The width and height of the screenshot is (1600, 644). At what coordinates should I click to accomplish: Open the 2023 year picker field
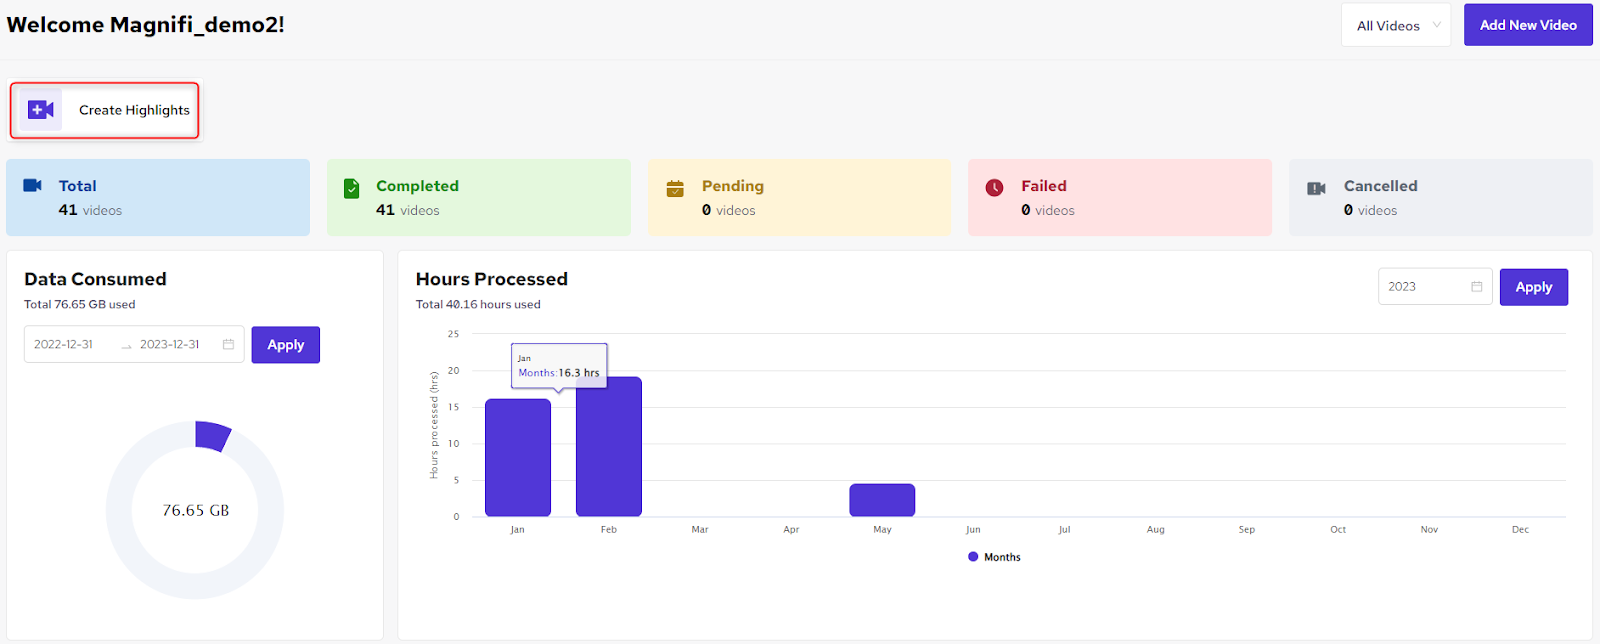pos(1435,287)
